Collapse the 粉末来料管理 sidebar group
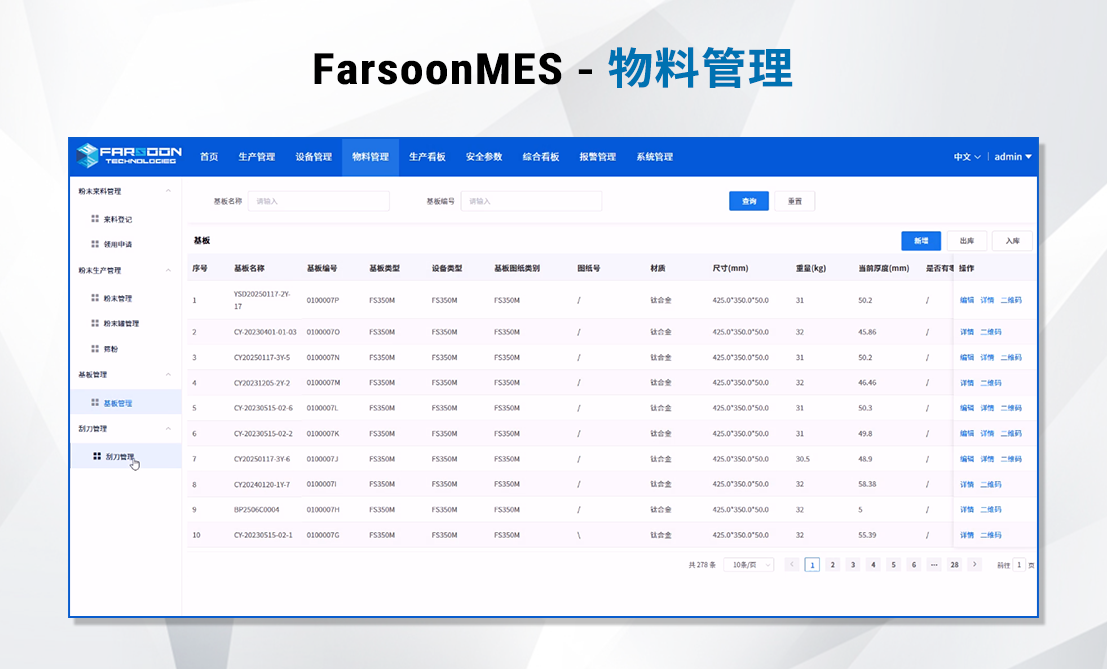This screenshot has height=669, width=1107. (168, 191)
